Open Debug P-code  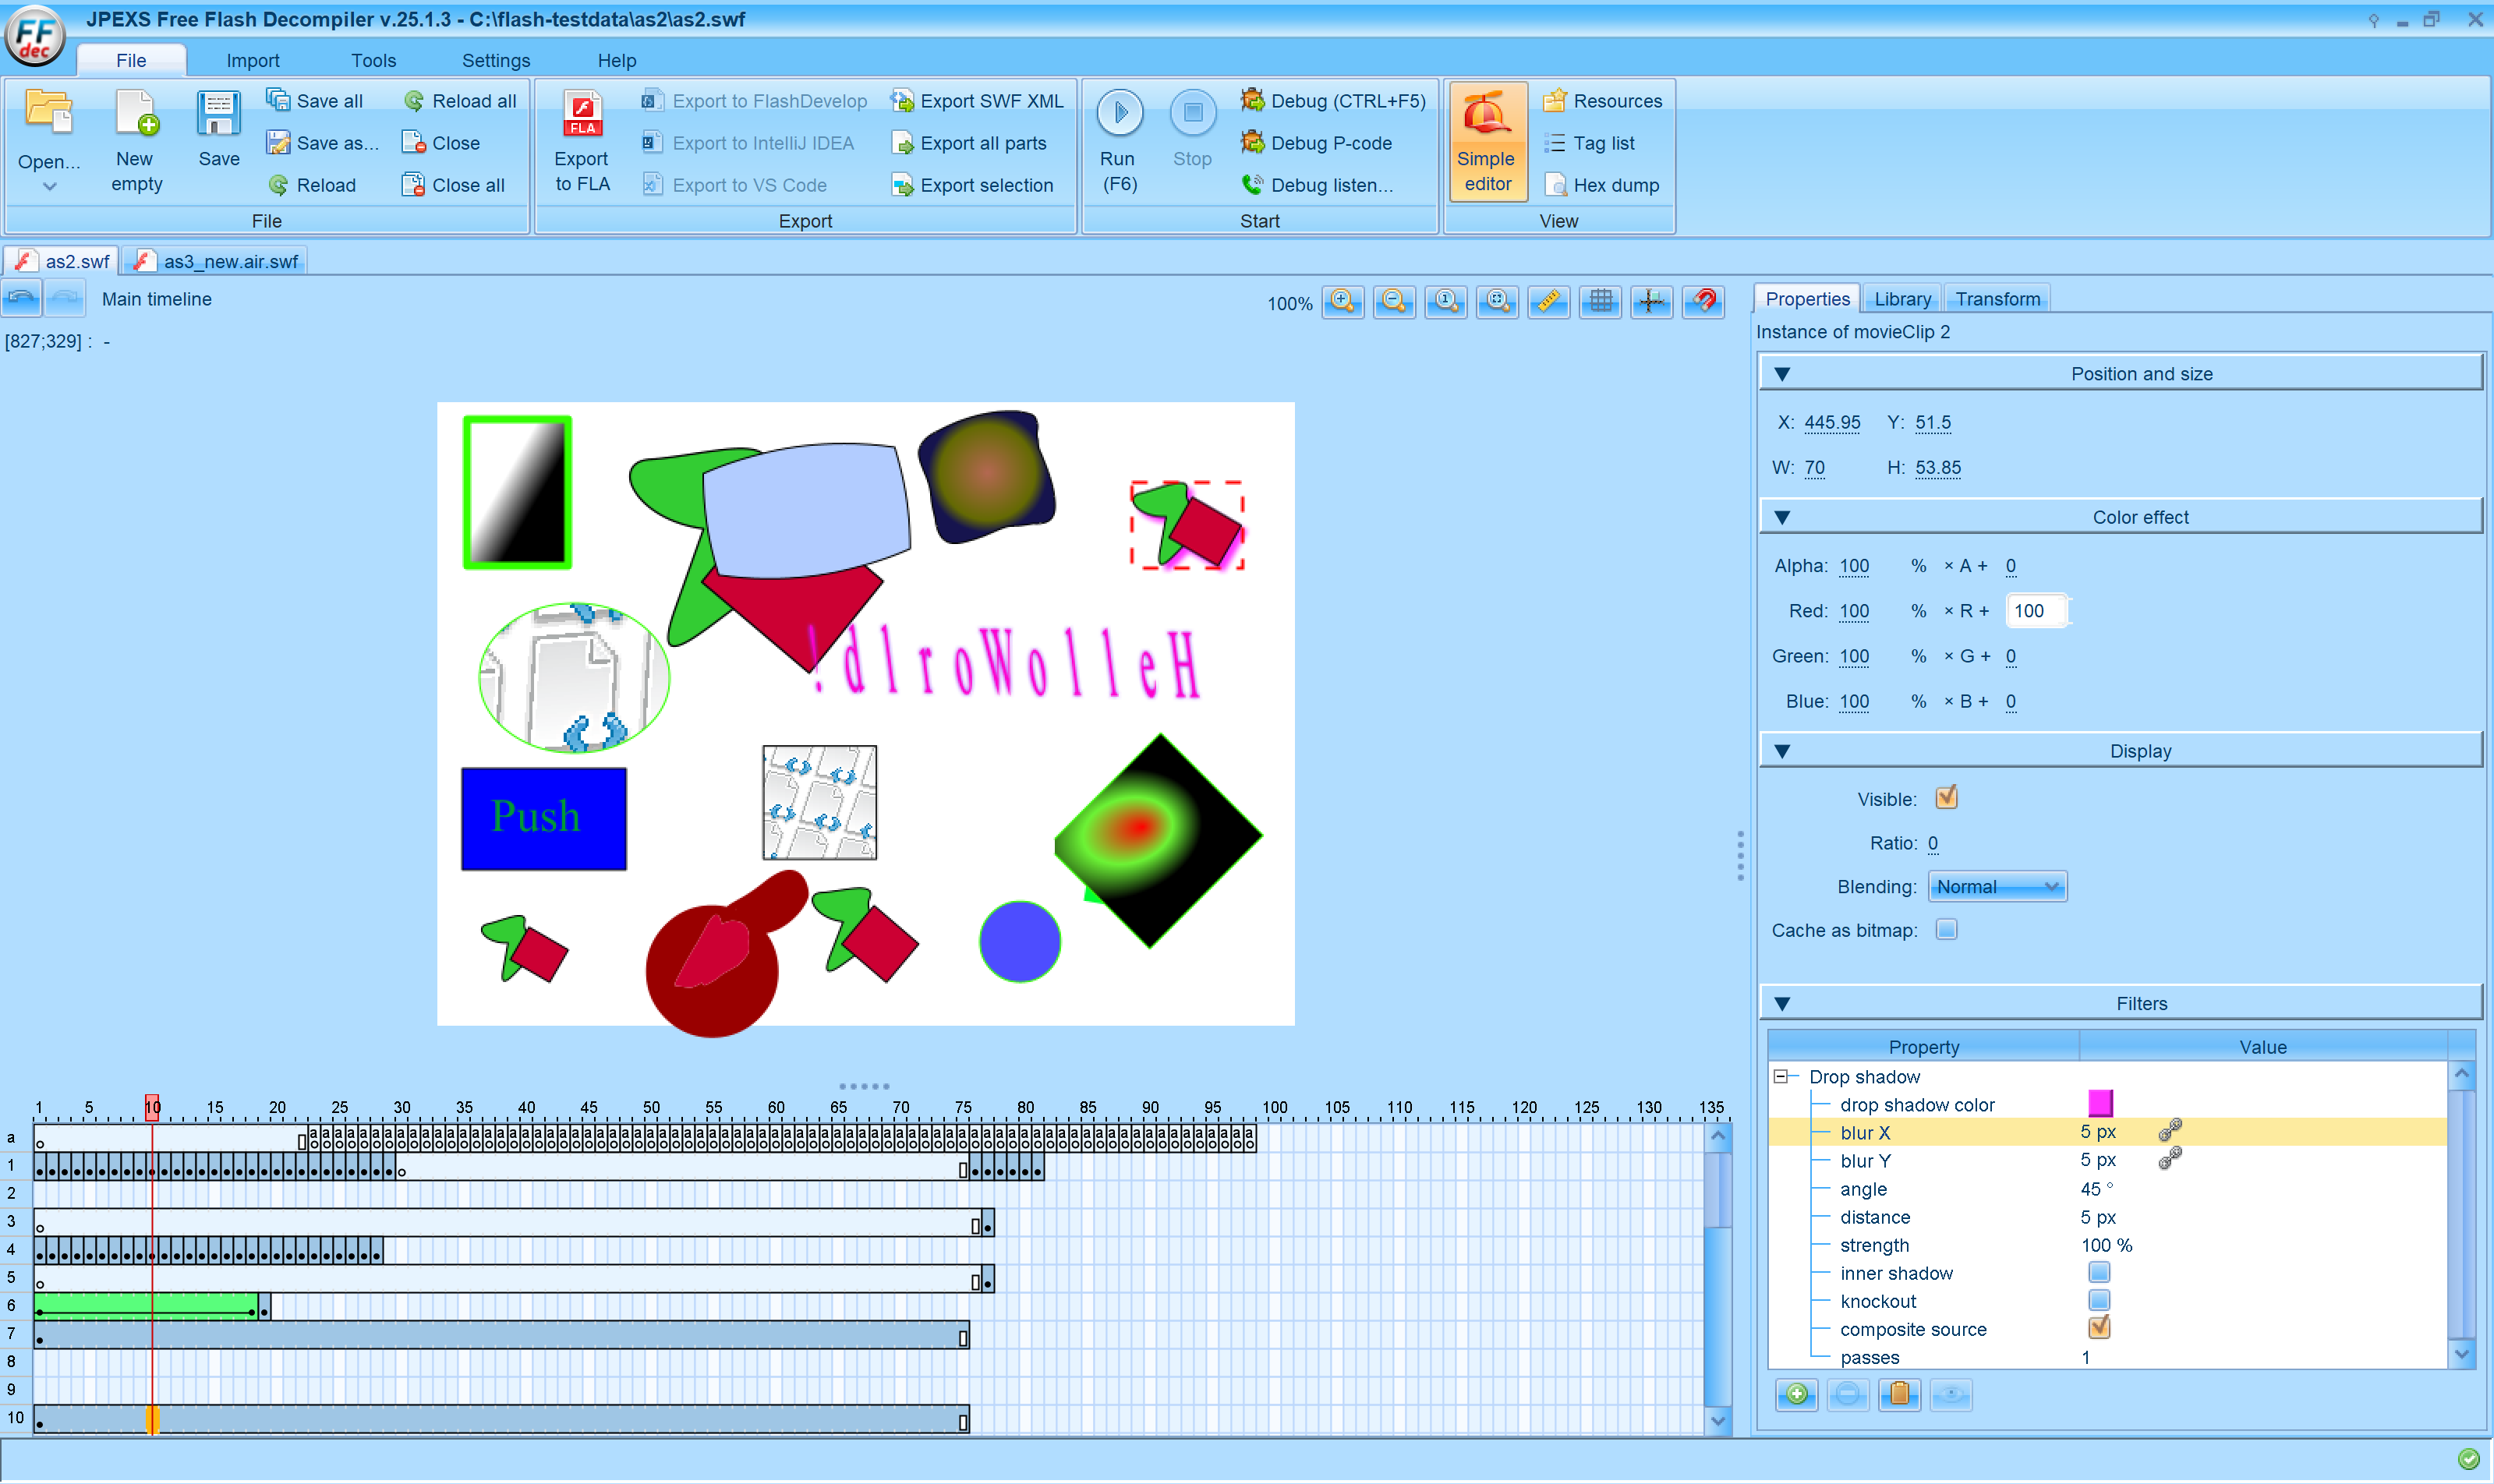click(1316, 143)
